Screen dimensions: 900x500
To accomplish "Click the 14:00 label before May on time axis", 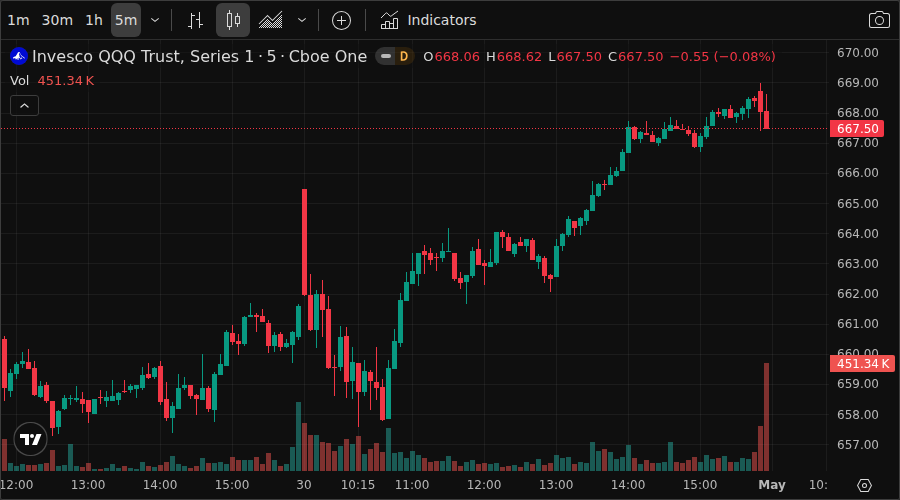I will click(x=627, y=485).
